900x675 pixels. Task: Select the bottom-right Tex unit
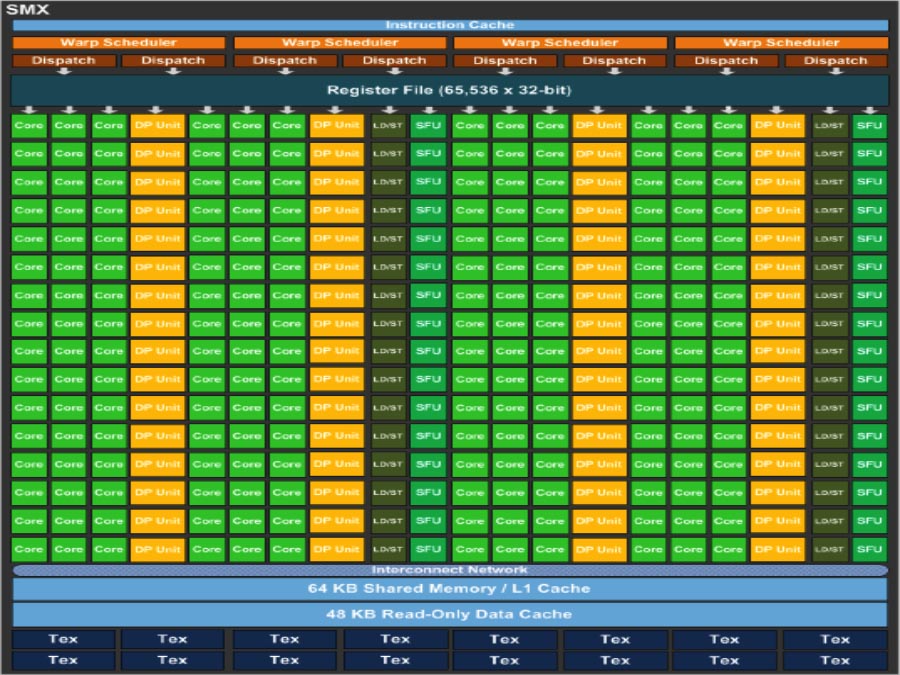point(835,659)
